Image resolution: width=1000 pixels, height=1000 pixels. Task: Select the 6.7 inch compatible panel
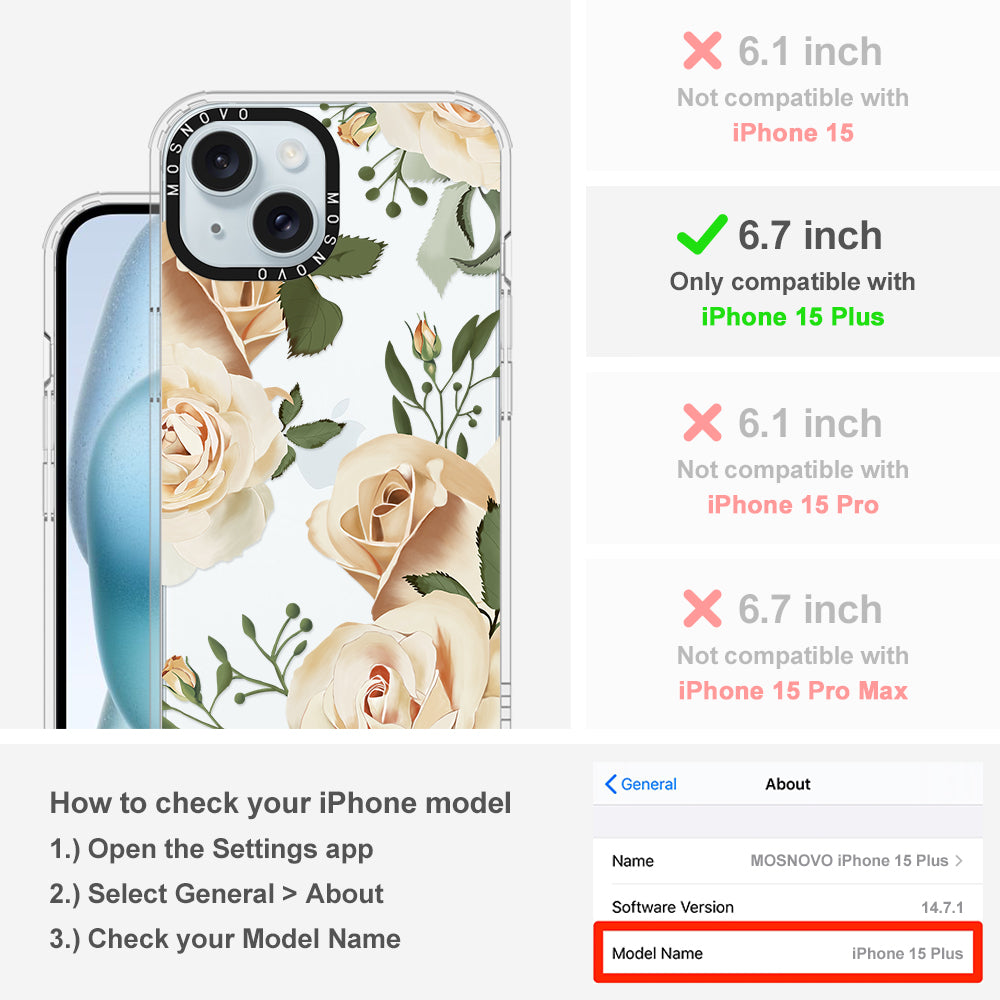pos(793,272)
